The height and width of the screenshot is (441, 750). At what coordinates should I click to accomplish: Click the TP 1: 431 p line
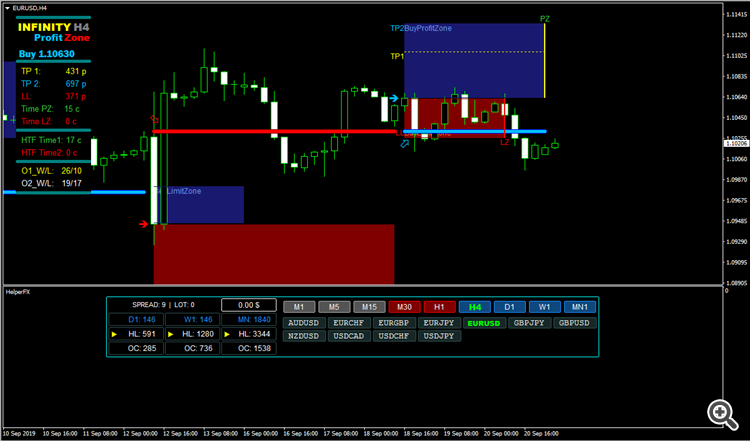click(x=54, y=71)
